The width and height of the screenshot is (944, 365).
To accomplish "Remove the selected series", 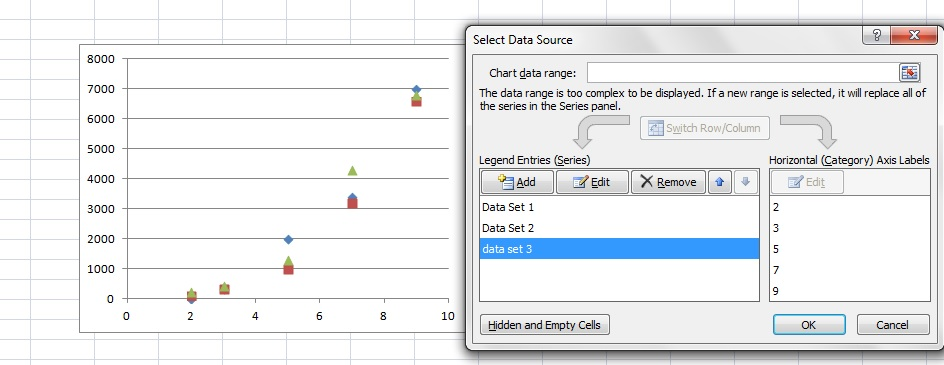I will pos(668,182).
